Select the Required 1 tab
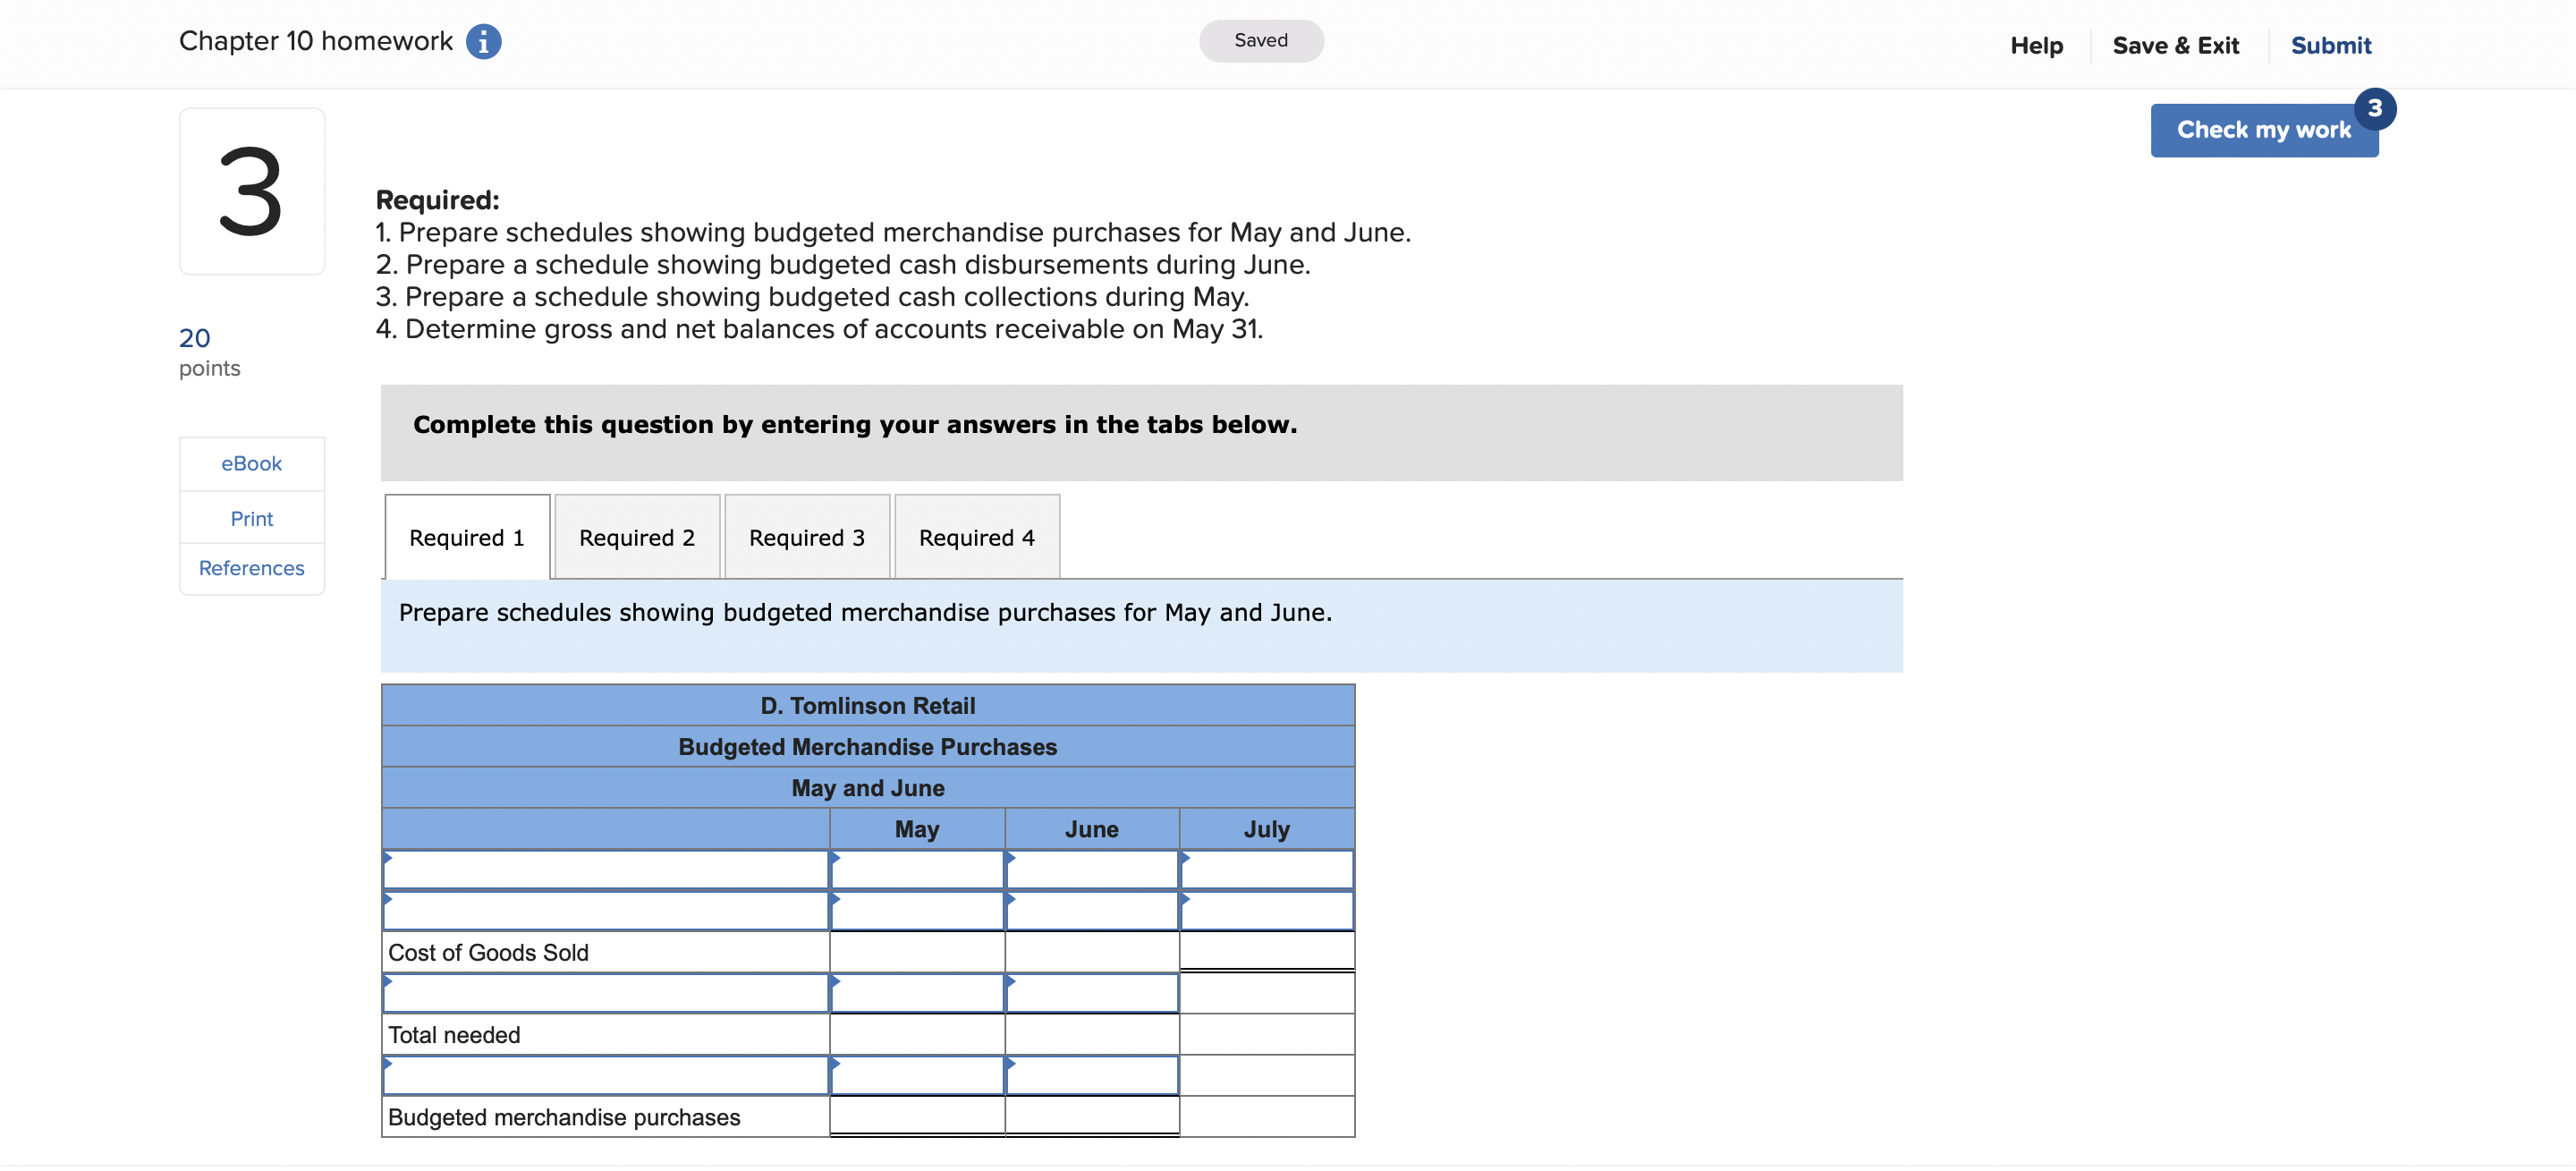2576x1171 pixels. [466, 538]
